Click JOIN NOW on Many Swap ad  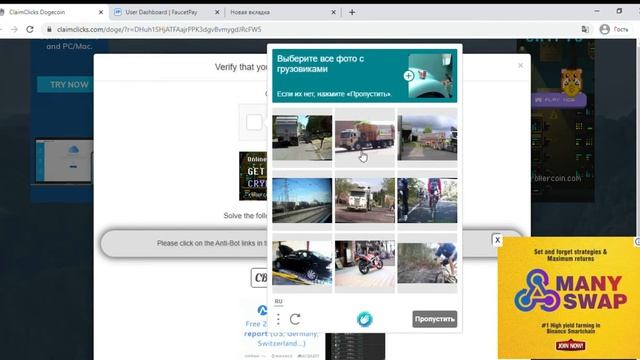(570, 345)
